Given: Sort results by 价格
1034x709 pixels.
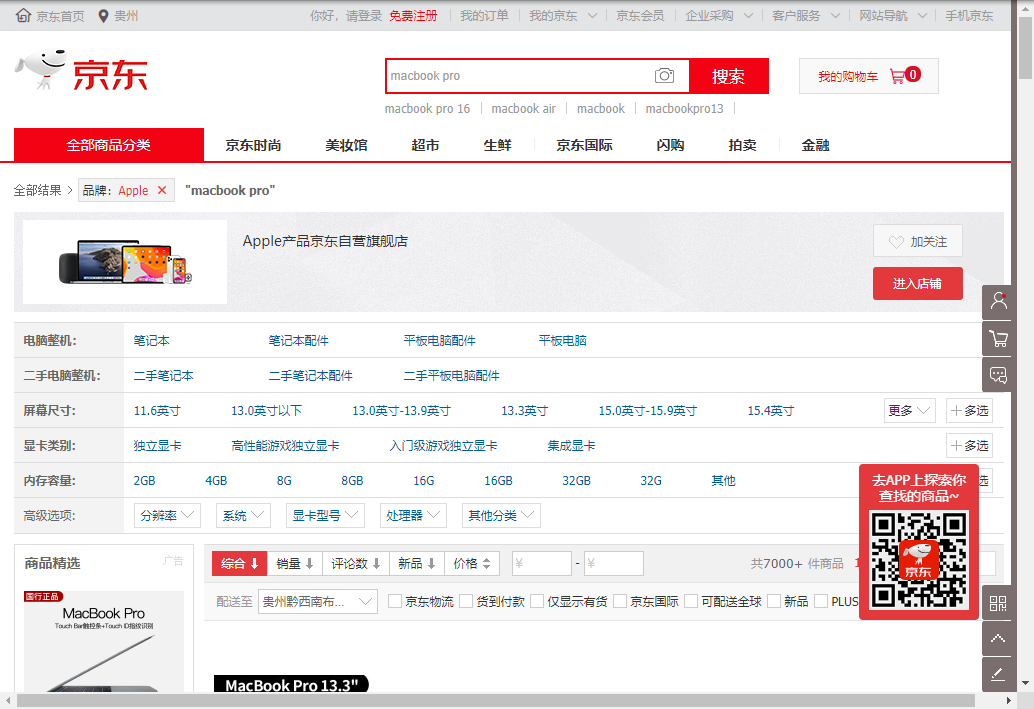Looking at the screenshot, I should click(472, 564).
